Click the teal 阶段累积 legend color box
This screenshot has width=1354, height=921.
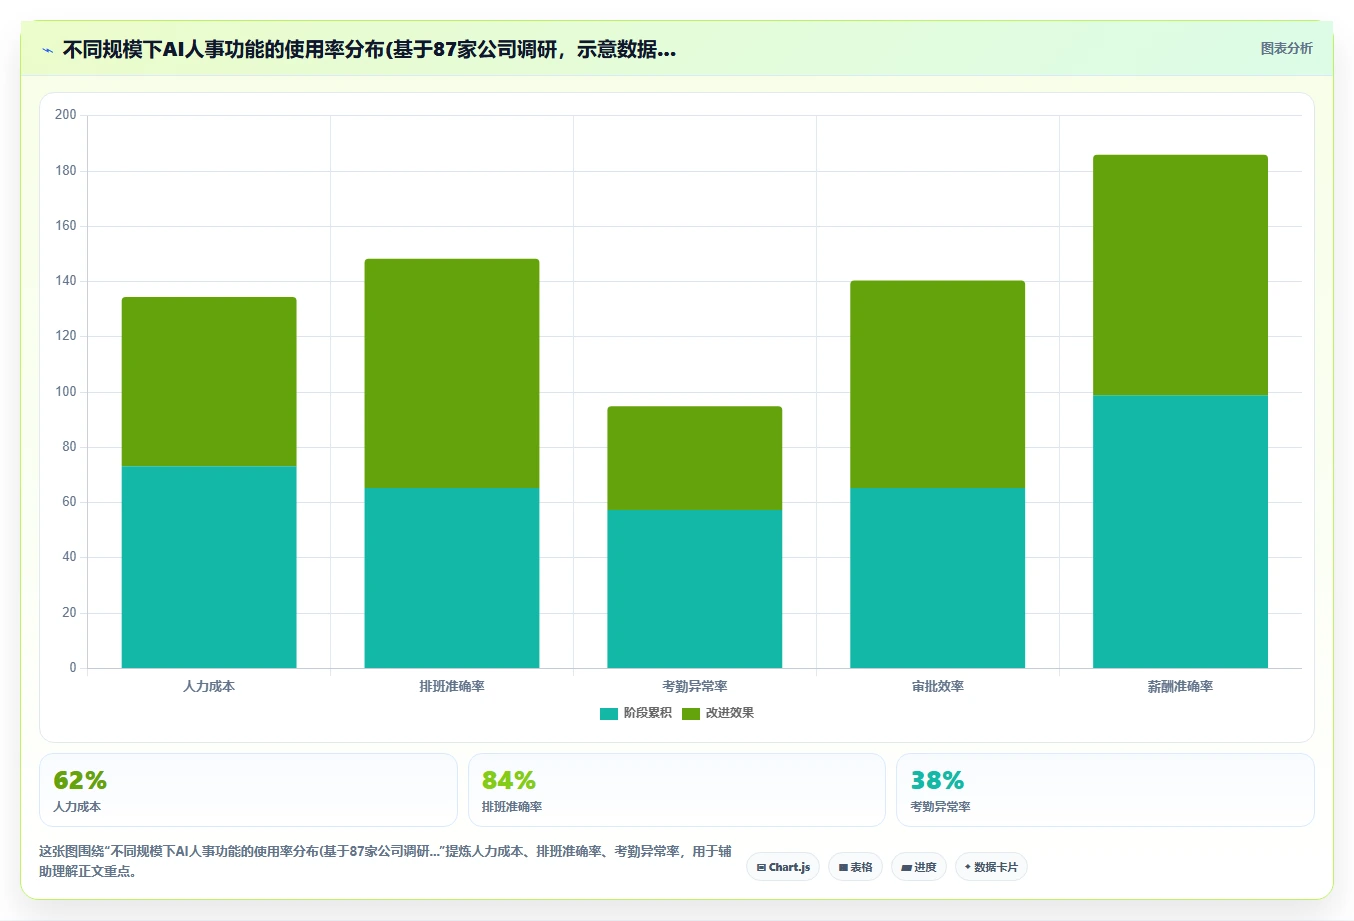[609, 713]
